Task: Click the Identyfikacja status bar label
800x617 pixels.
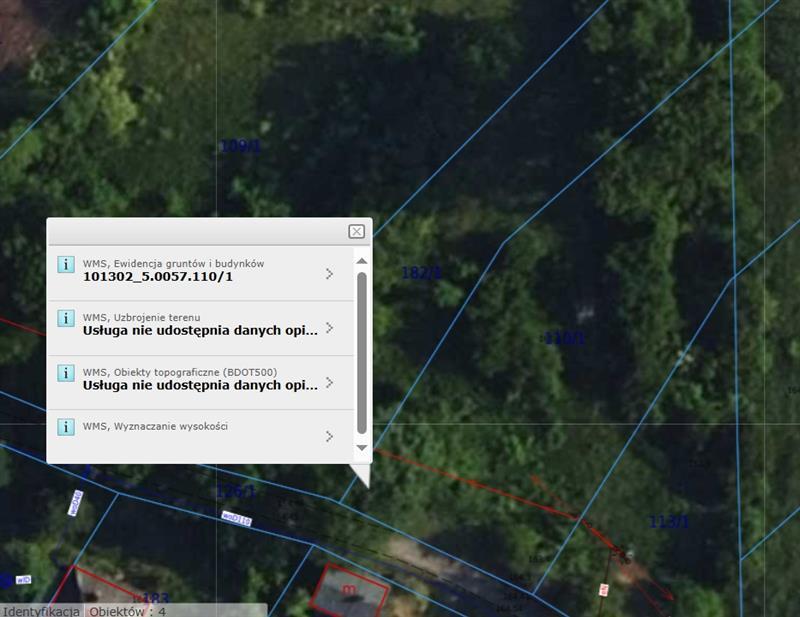Action: (41, 611)
